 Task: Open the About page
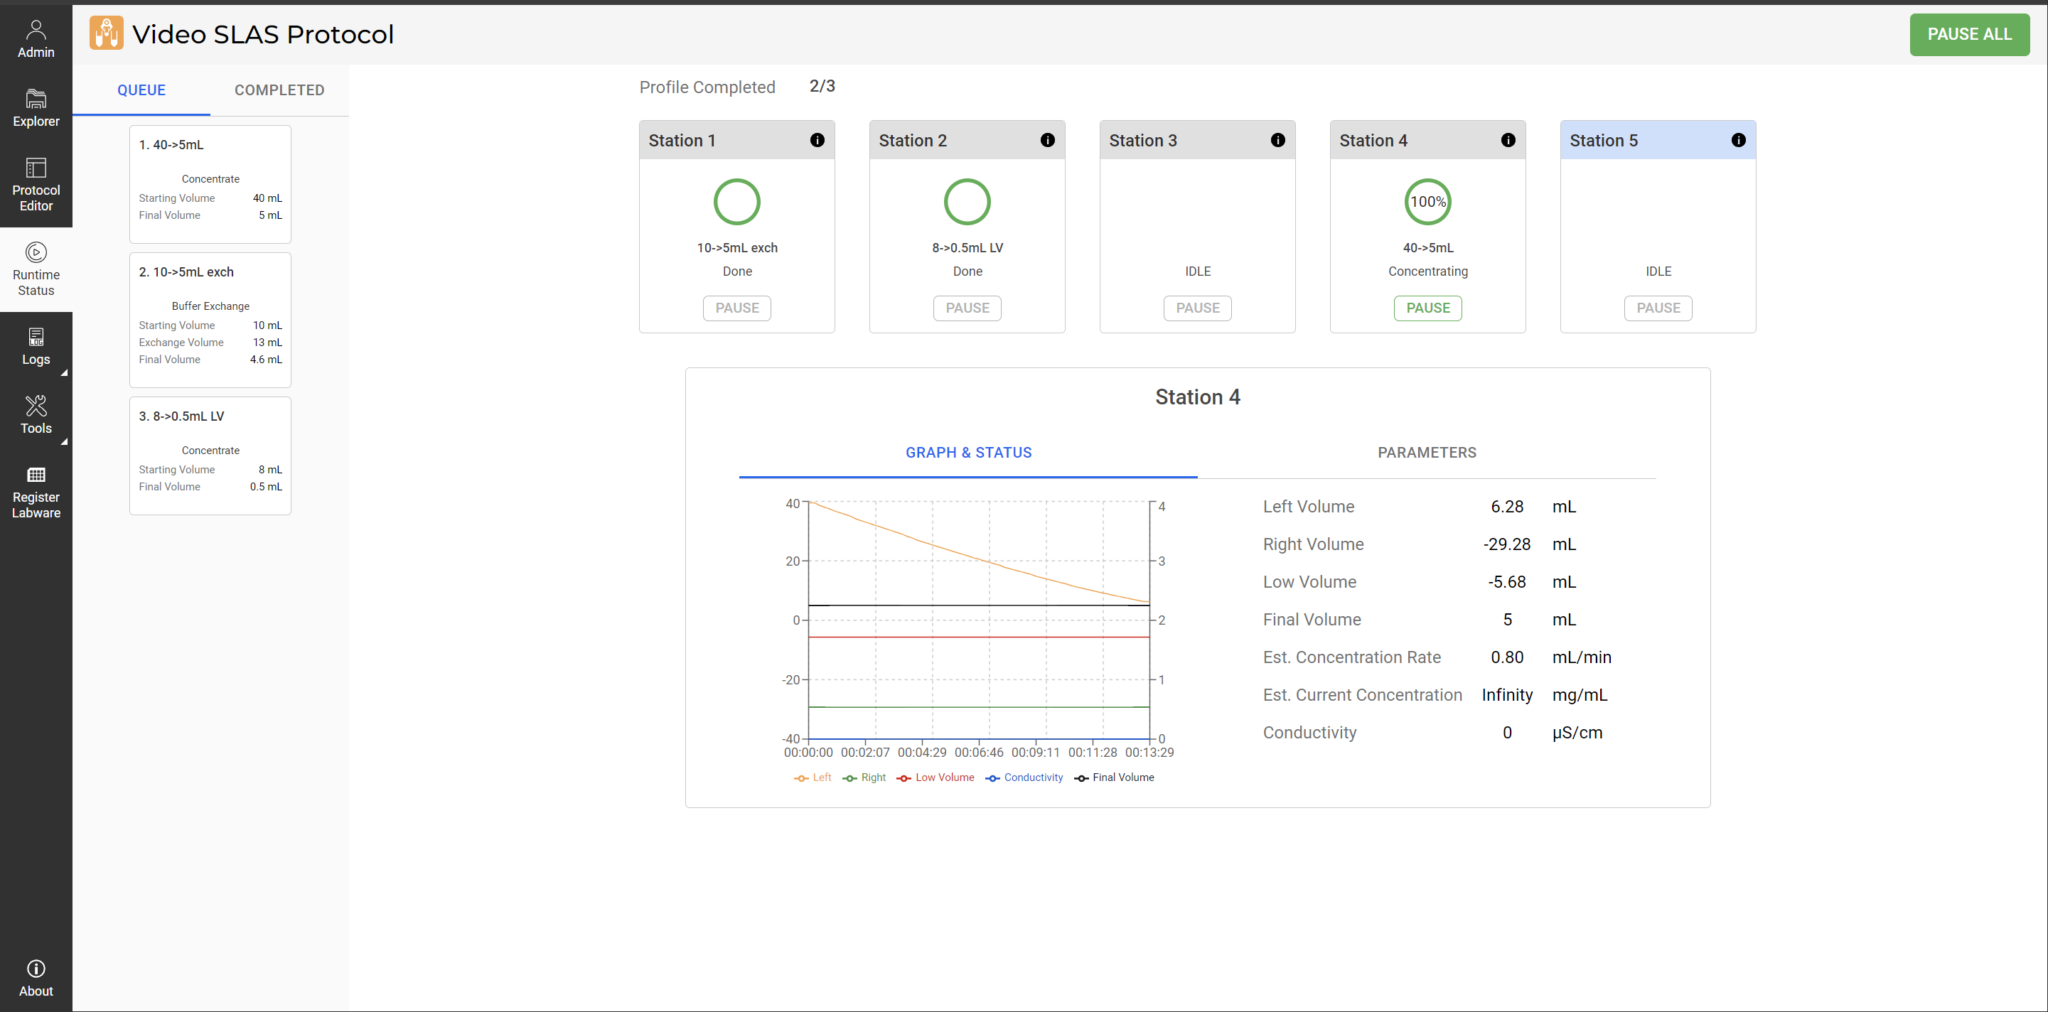36,975
